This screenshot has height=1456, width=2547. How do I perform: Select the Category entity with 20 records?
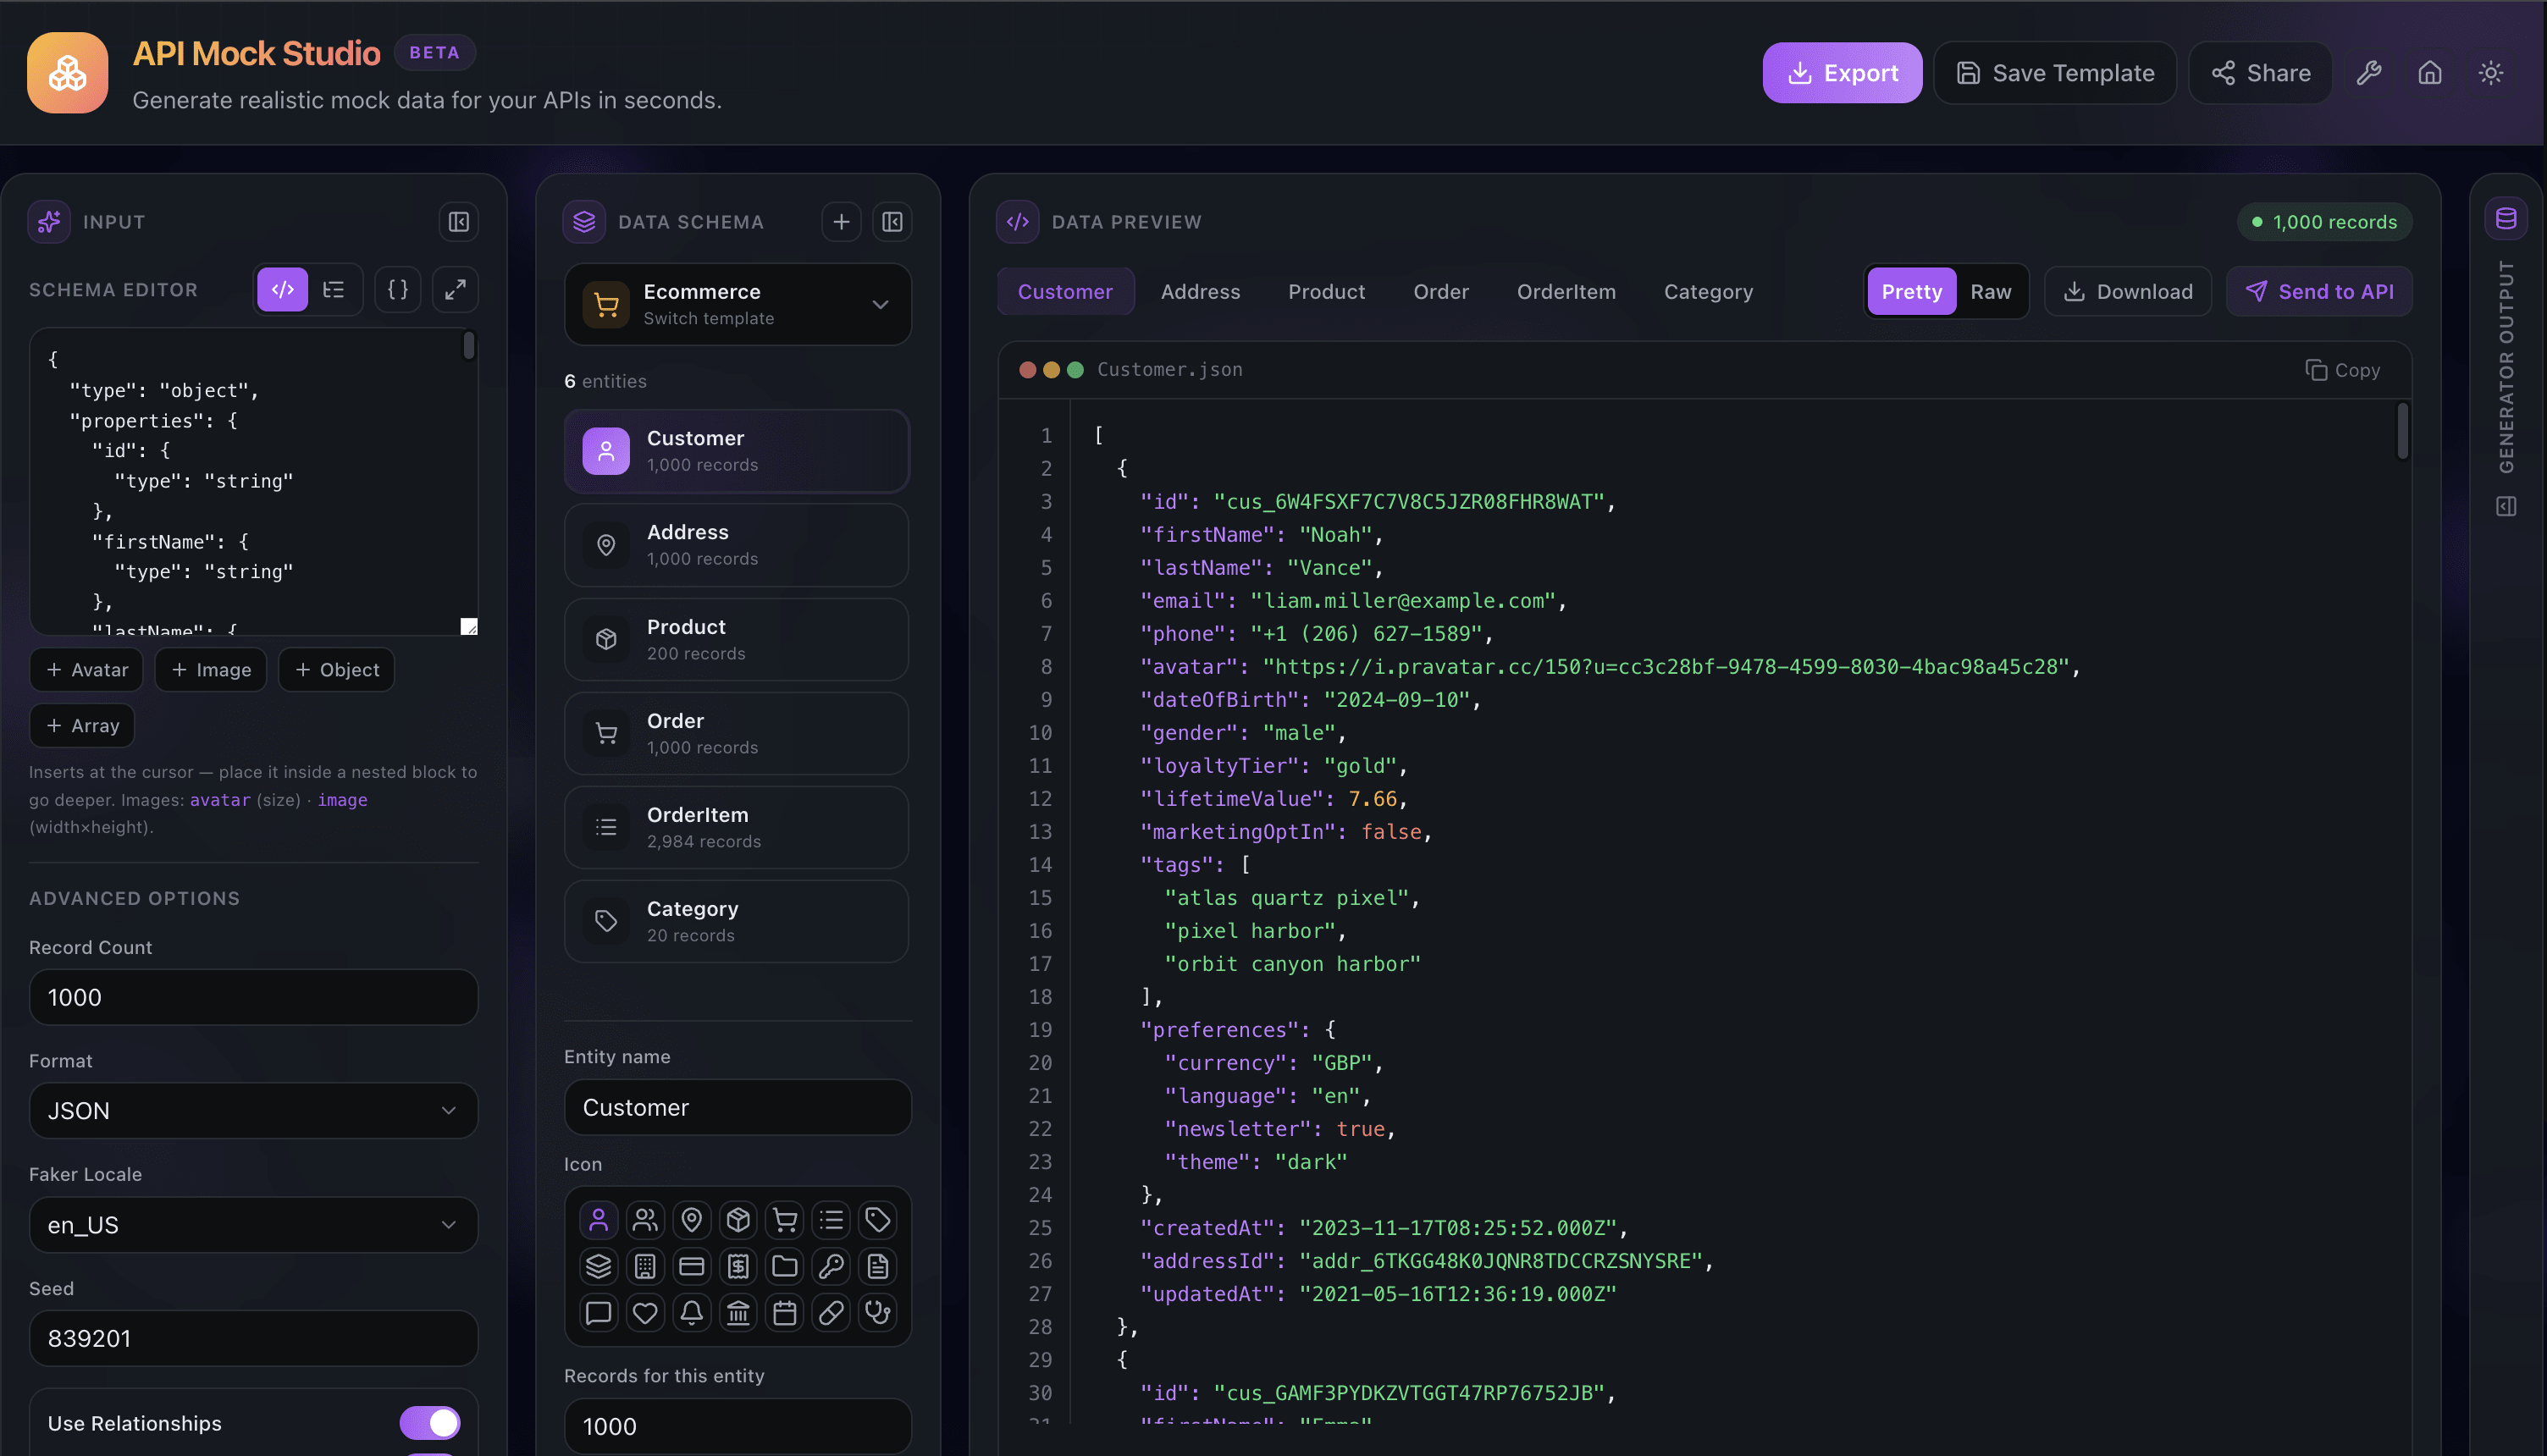737,922
